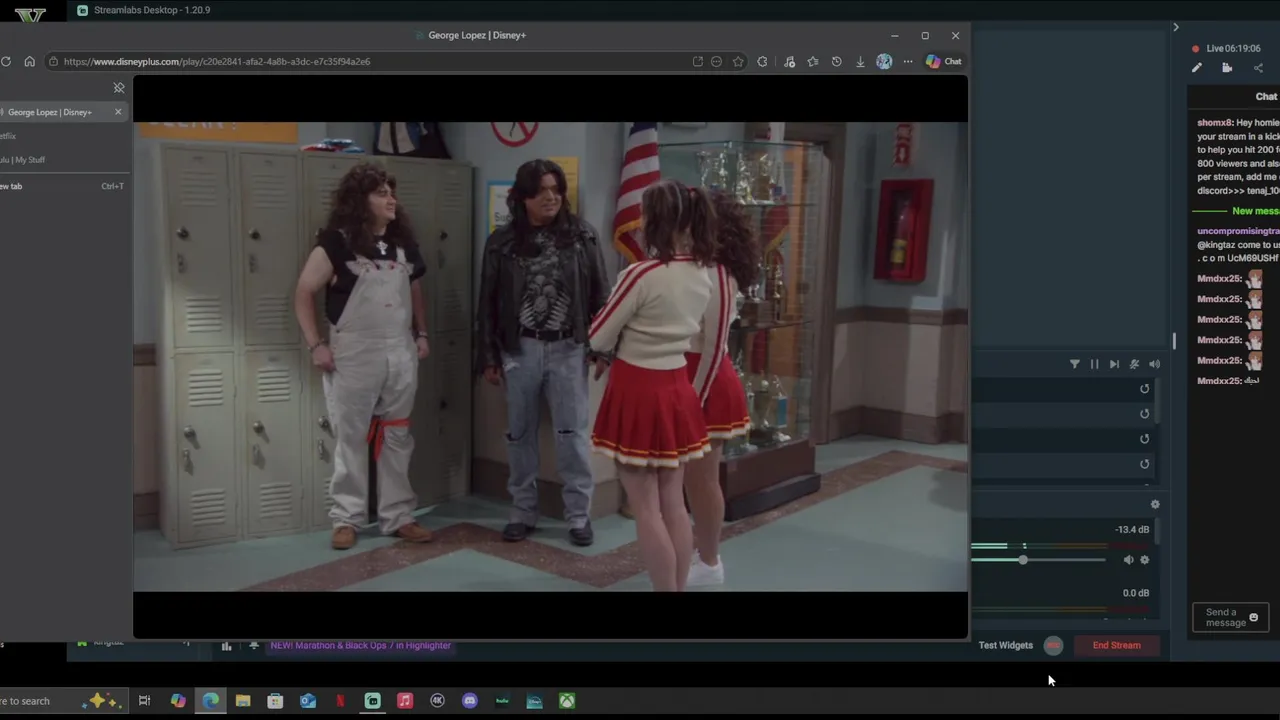This screenshot has height=720, width=1280.
Task: Select the George Lopez Disney+ tab
Action: 50,112
